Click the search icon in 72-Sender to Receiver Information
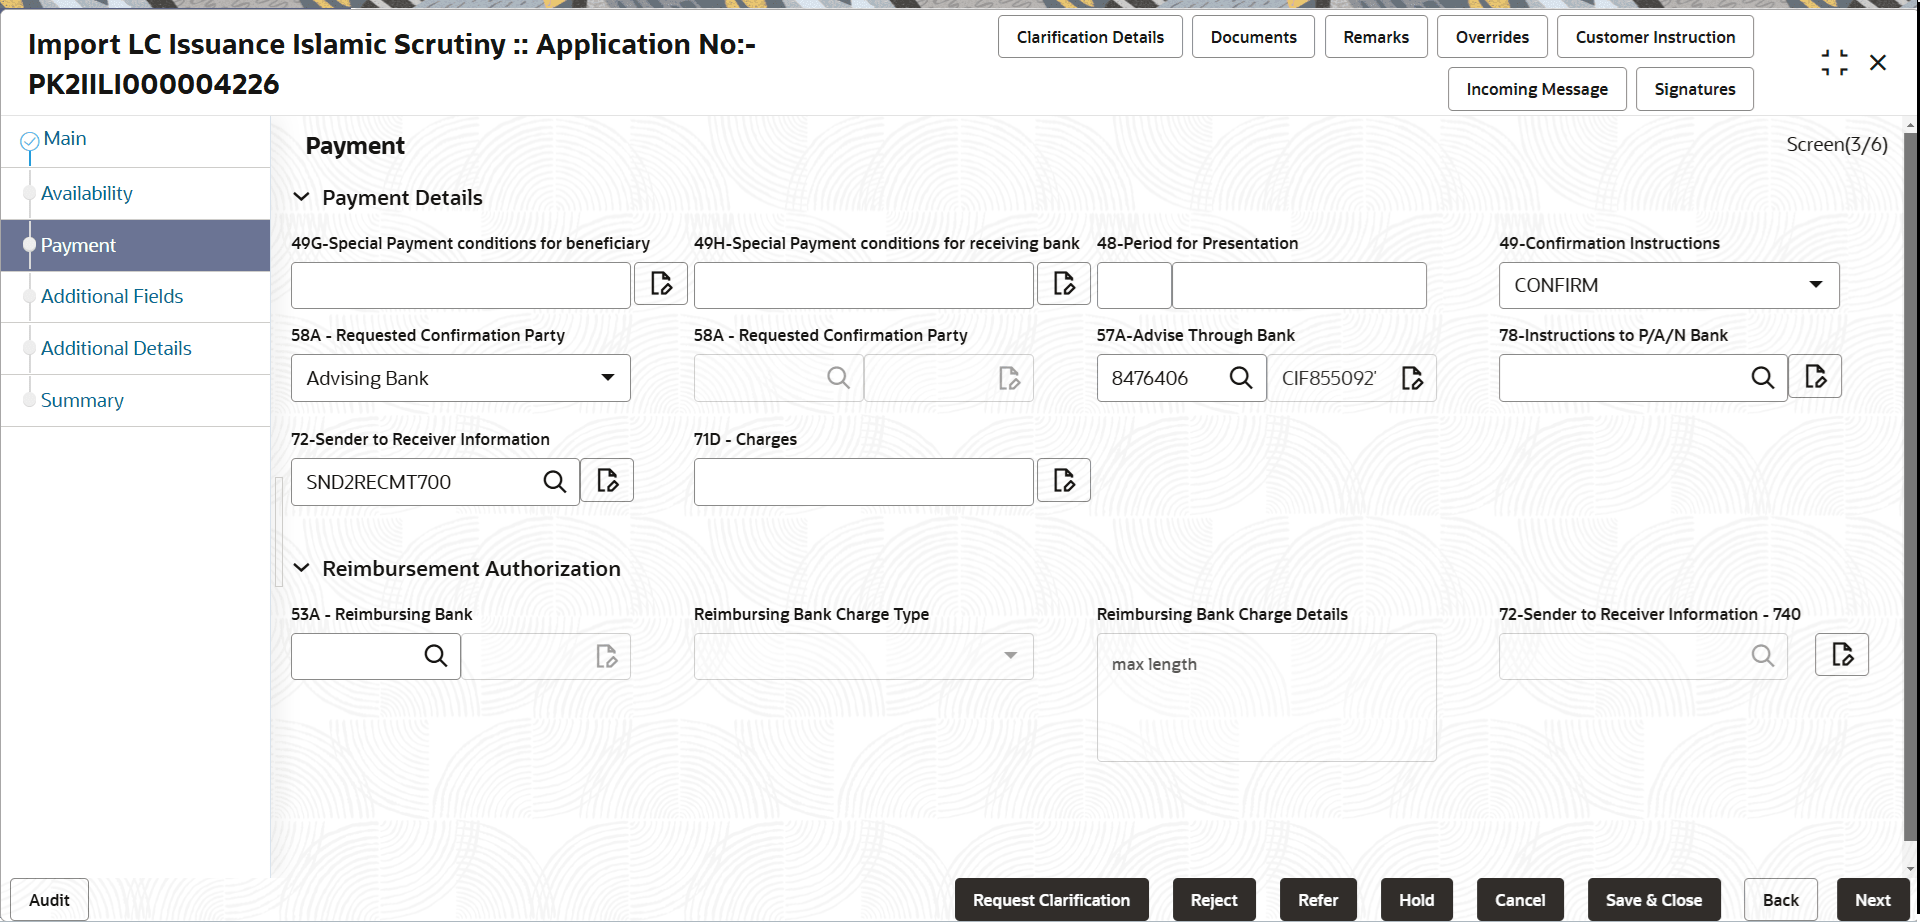1920x922 pixels. (x=554, y=481)
